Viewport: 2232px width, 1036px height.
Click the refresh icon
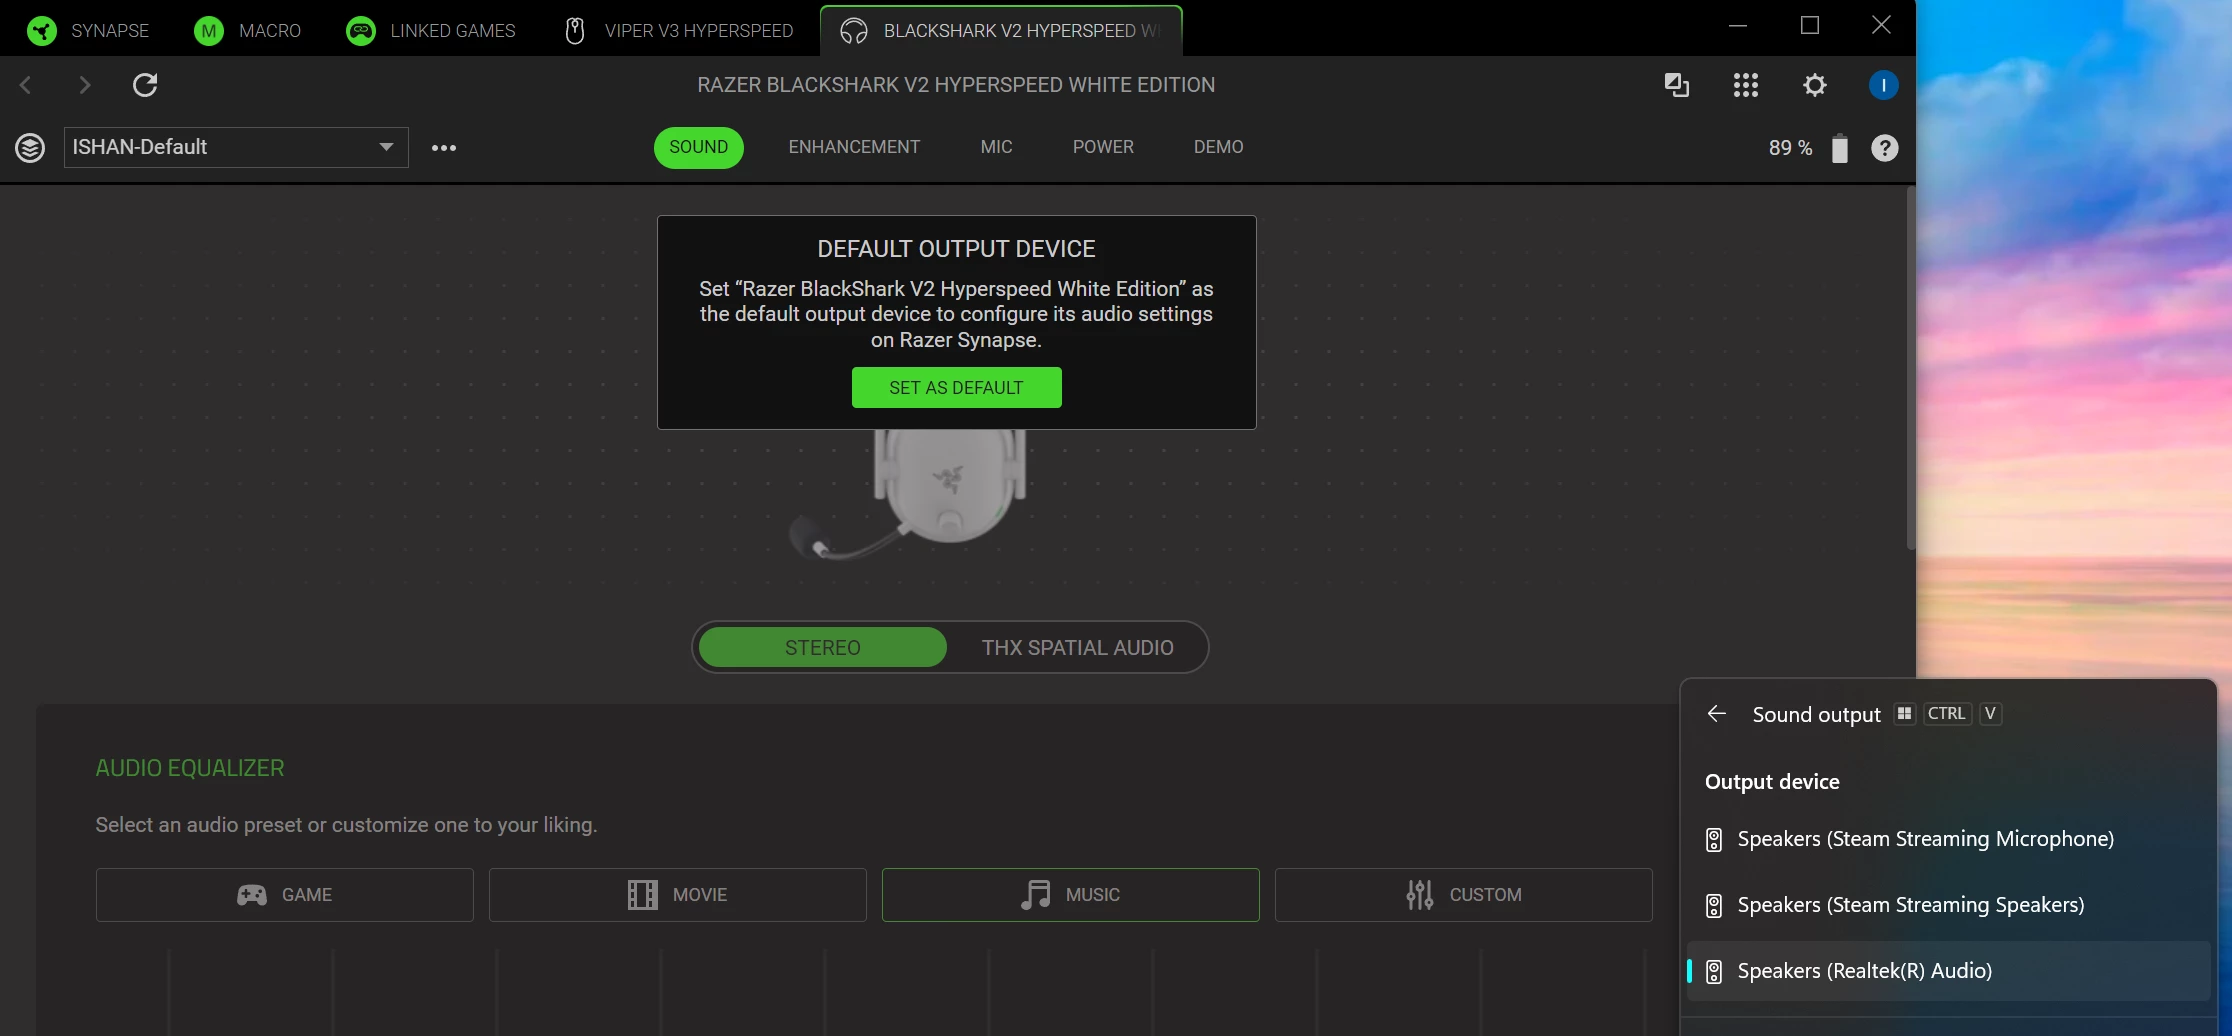pos(145,85)
